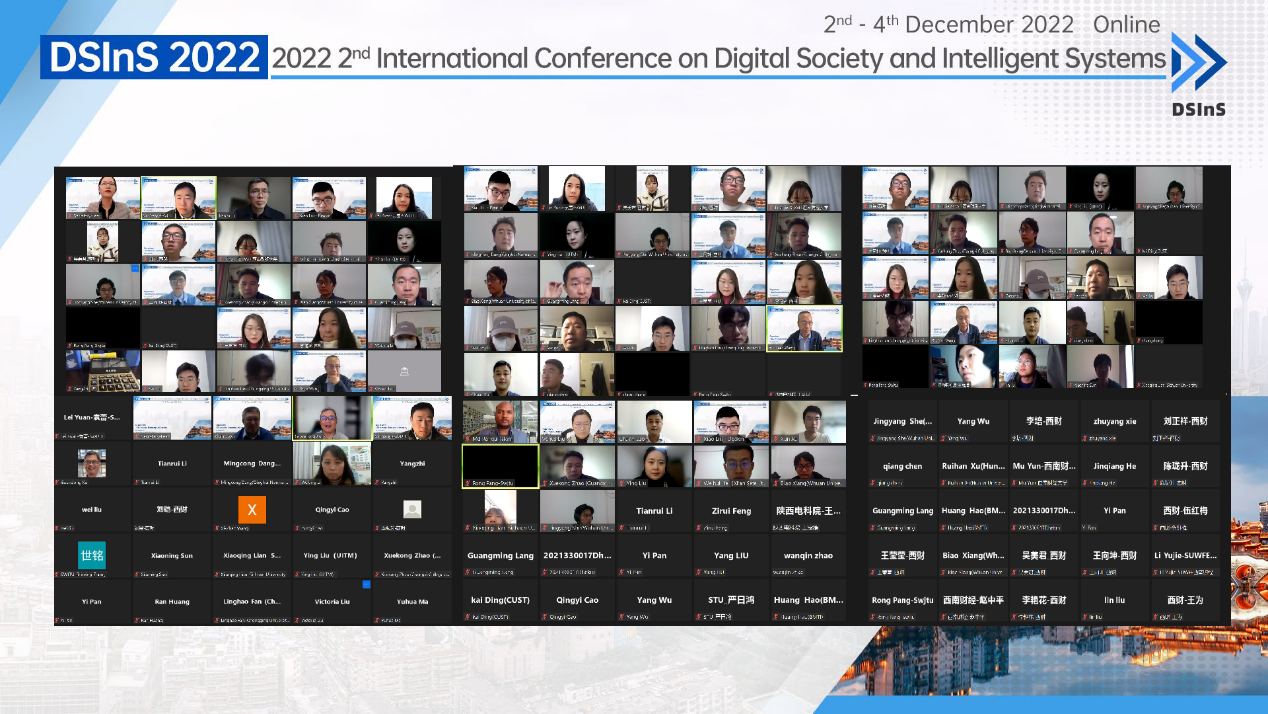Click the blue square icon on Victoria Liu's tile
Image resolution: width=1268 pixels, height=714 pixels.
pyautogui.click(x=366, y=584)
